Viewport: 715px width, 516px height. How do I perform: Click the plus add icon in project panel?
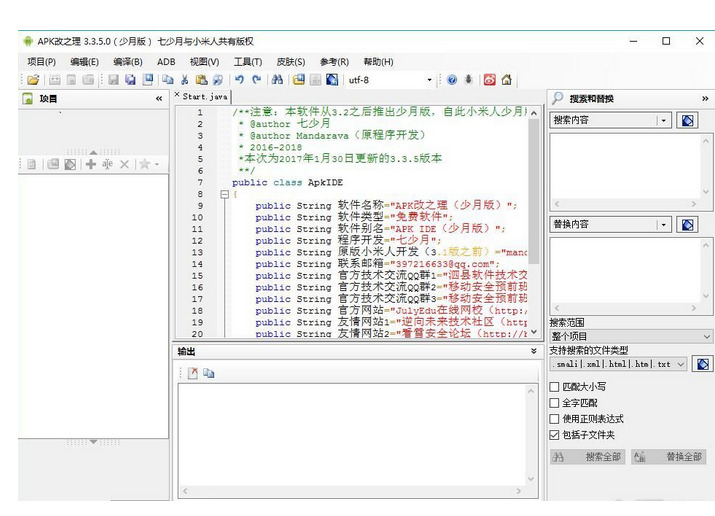pos(91,164)
